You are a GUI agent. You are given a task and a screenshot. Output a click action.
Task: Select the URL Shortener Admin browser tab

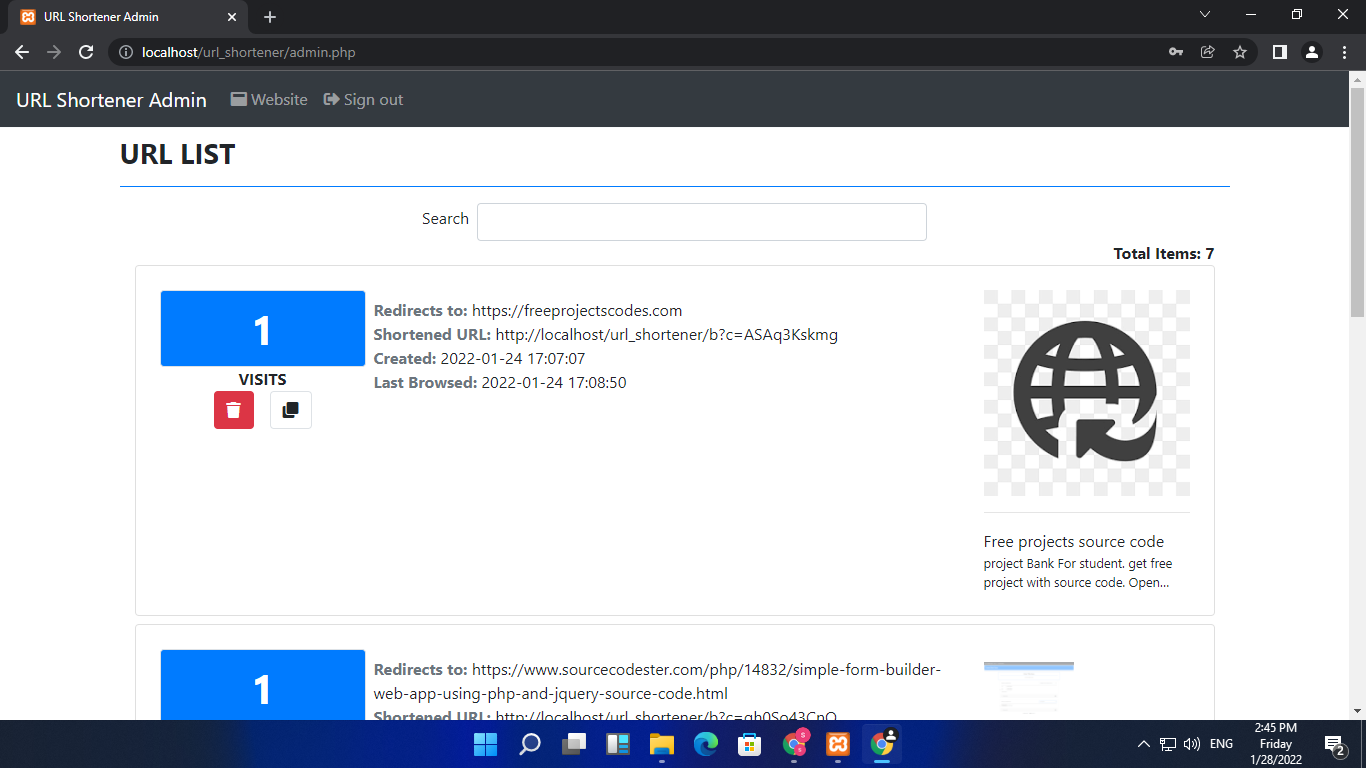pyautogui.click(x=120, y=16)
